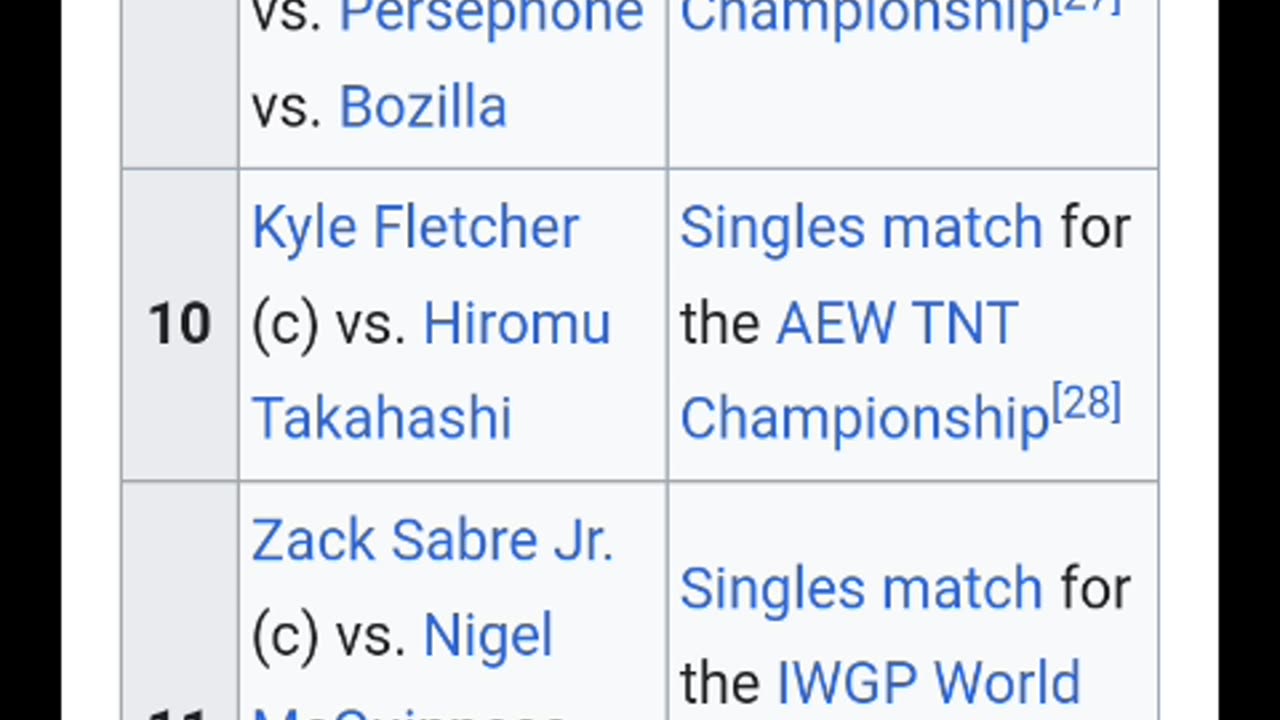Image resolution: width=1280 pixels, height=720 pixels.
Task: Click the Kyle Fletcher link
Action: coord(415,228)
